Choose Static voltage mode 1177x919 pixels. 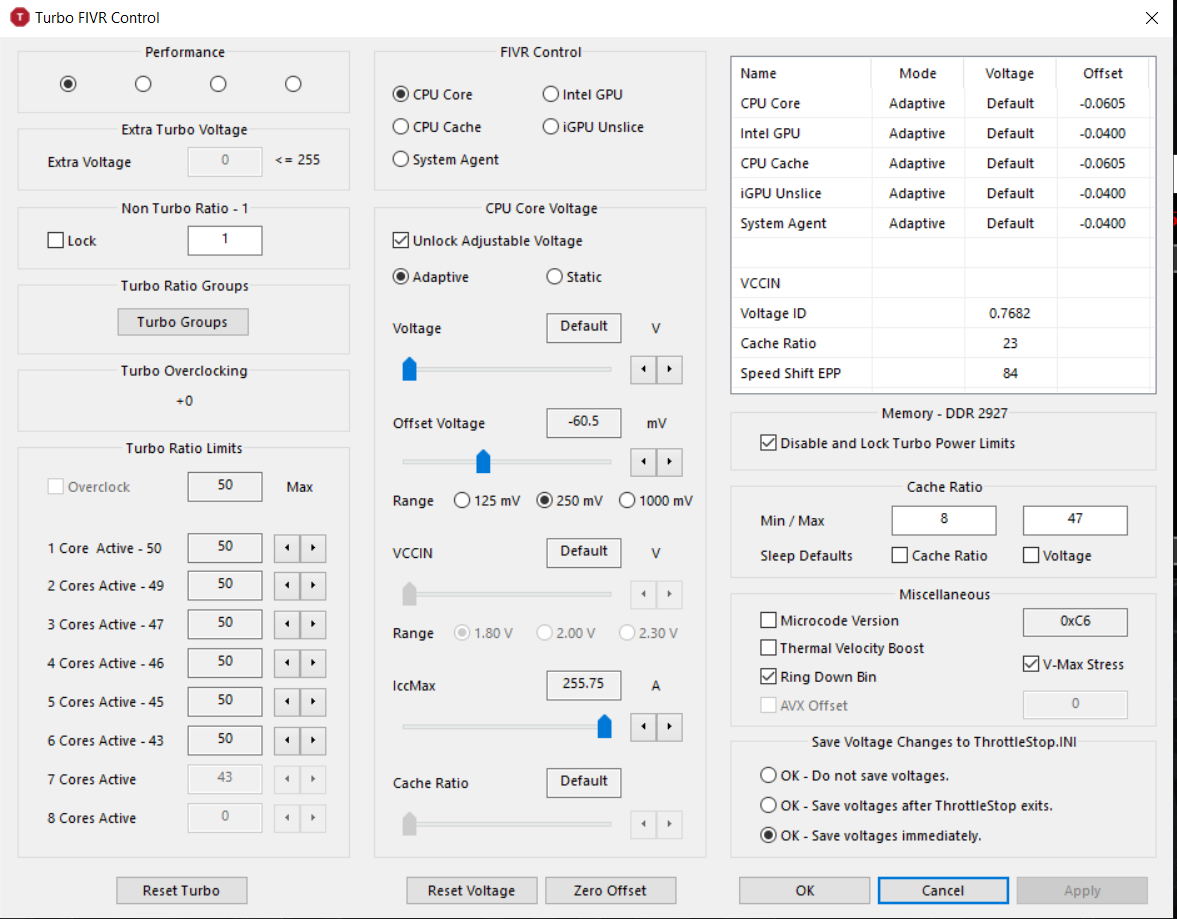point(574,277)
